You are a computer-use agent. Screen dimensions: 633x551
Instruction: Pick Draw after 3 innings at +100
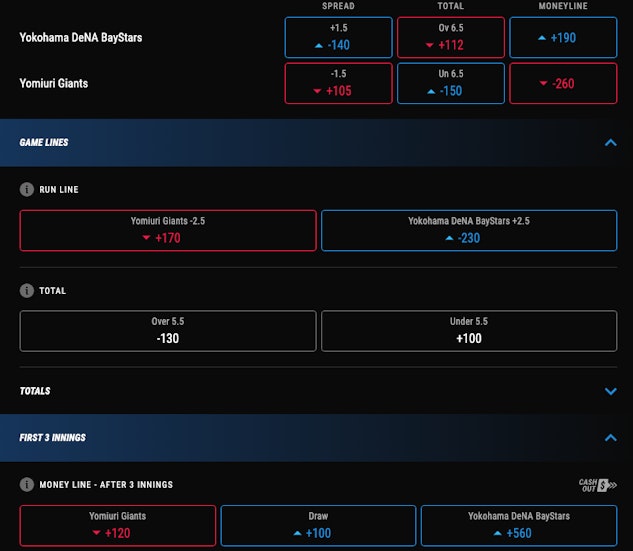(318, 526)
